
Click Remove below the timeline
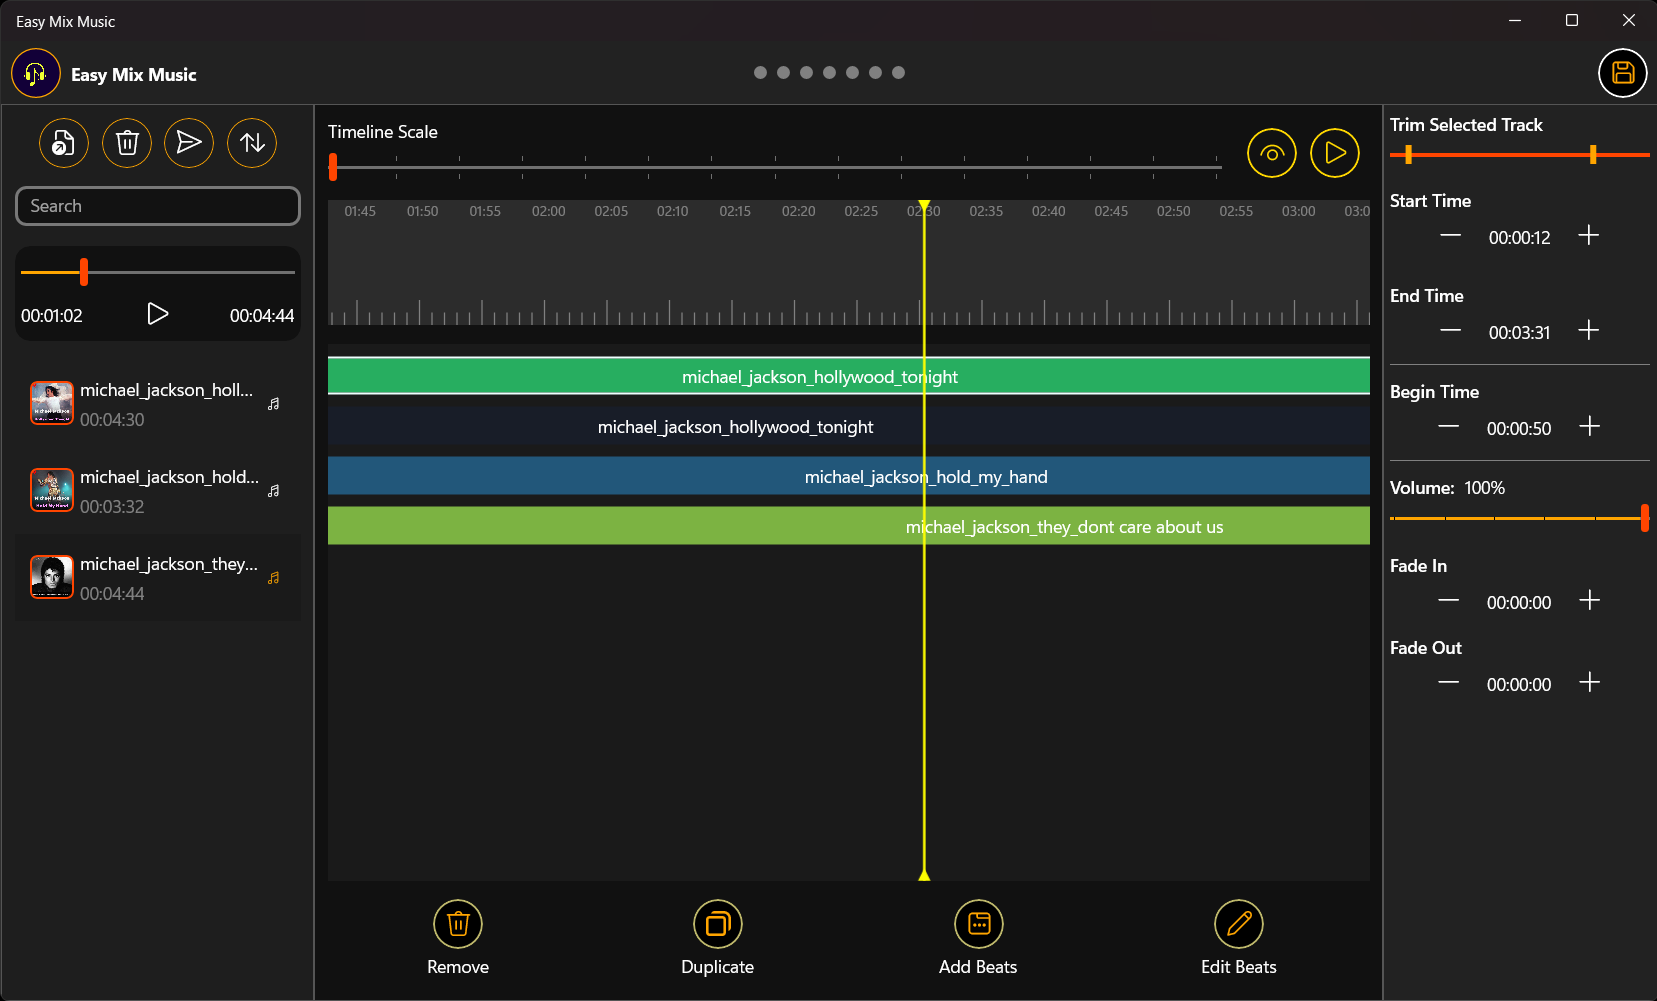[457, 923]
